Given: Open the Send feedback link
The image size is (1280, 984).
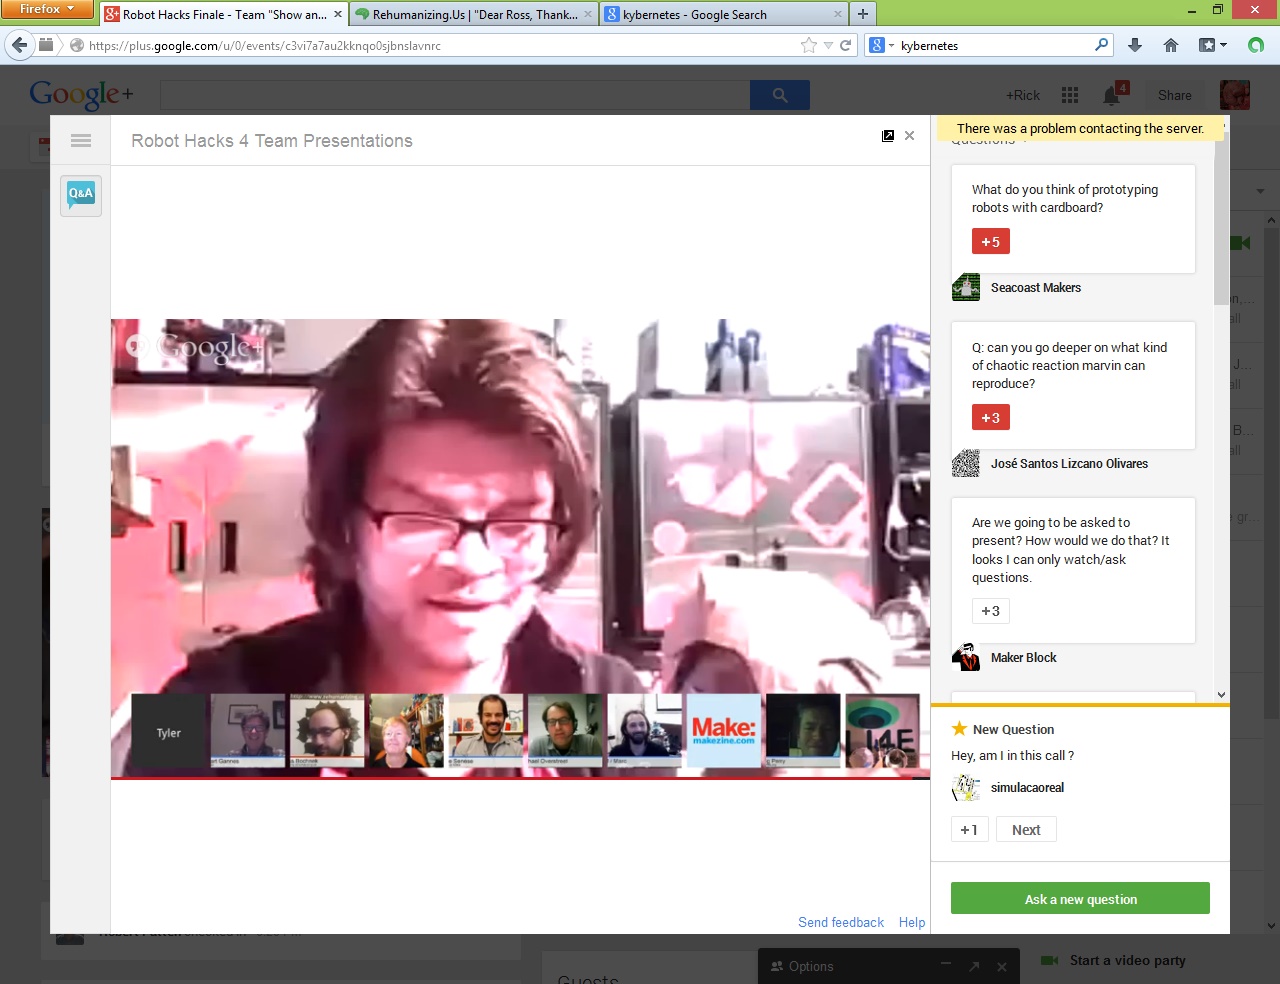Looking at the screenshot, I should pos(840,922).
